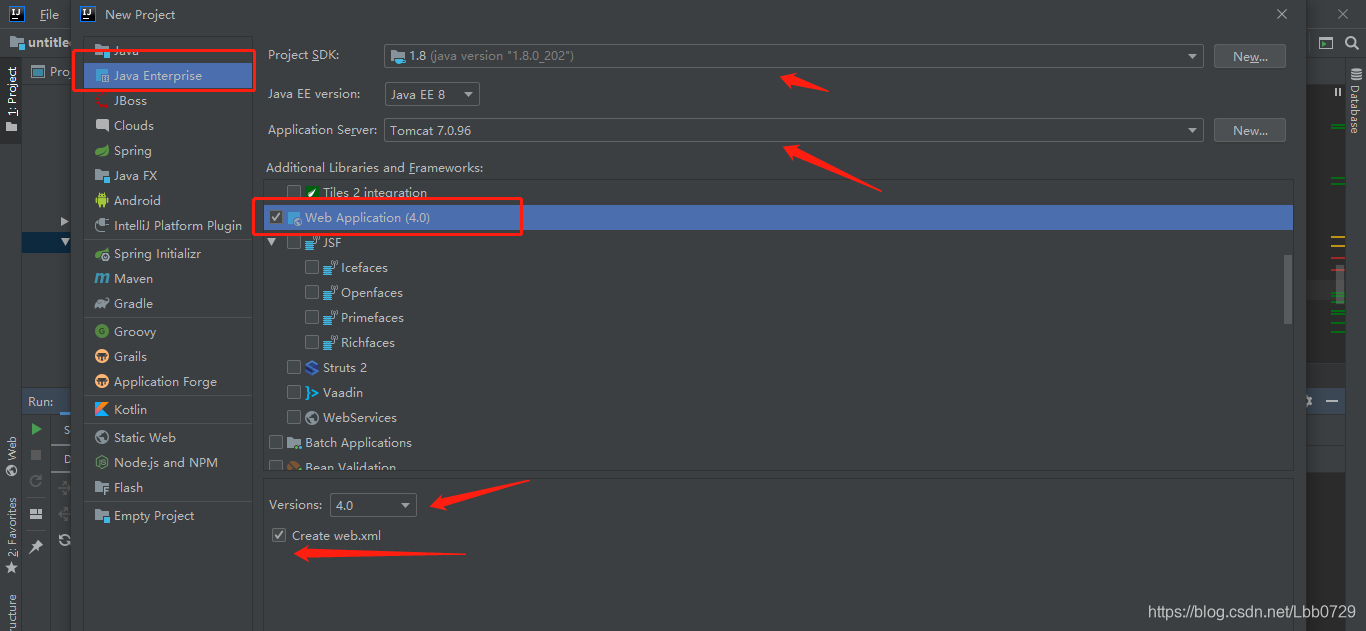Viewport: 1366px width, 631px height.
Task: Click the frameworks list scrollbar
Action: [1288, 289]
